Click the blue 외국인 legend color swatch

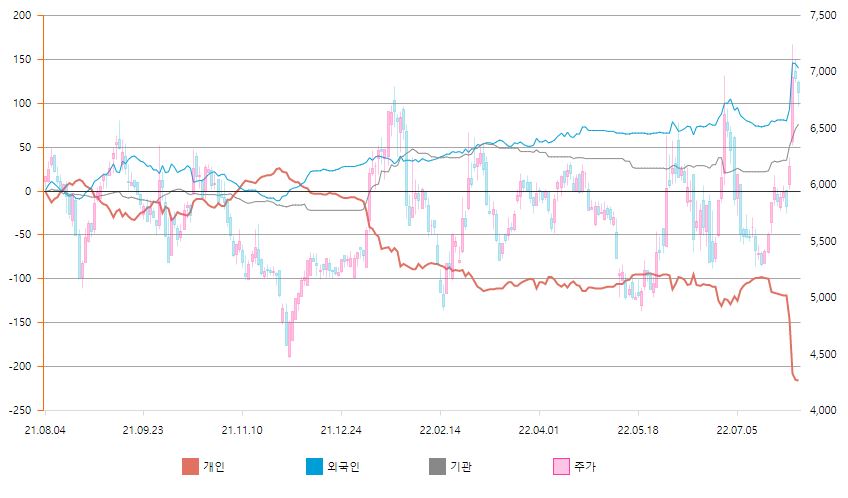point(314,466)
